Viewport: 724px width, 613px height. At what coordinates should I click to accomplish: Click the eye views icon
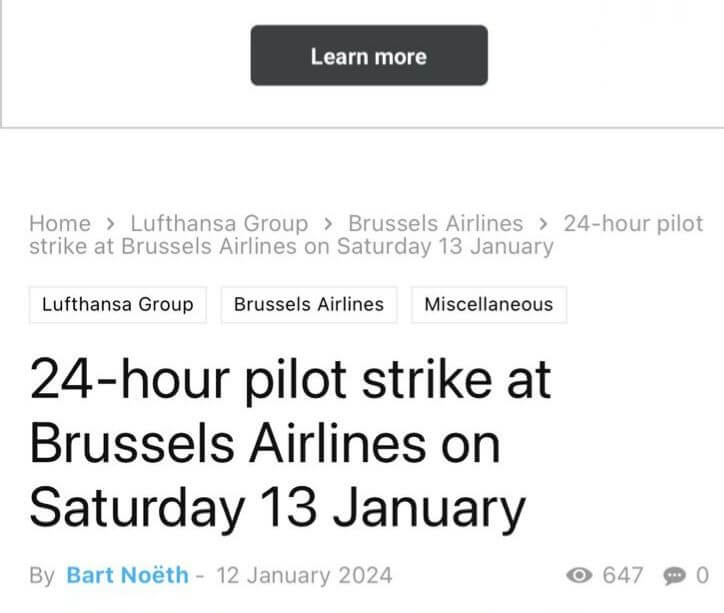(579, 576)
